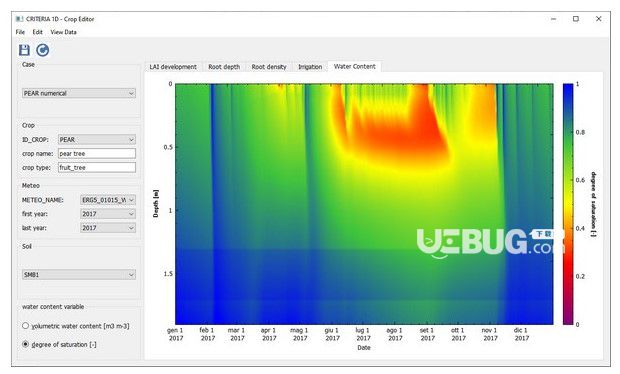Maximize the Crop Editor window
The image size is (620, 374).
click(576, 19)
